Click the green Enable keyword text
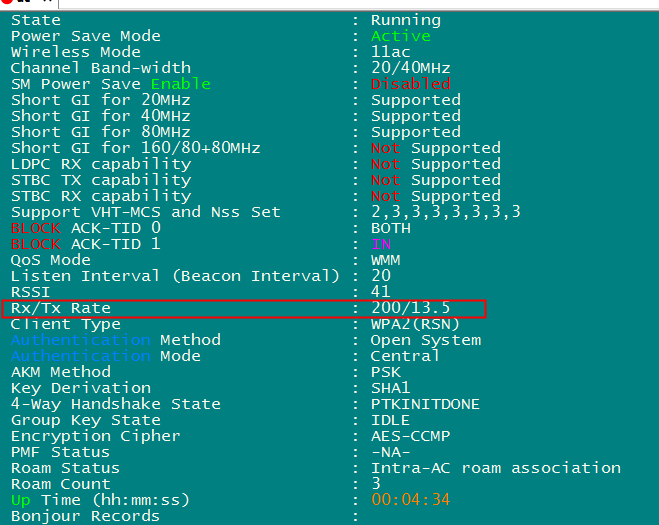Viewport: 659px width, 525px height. tap(180, 84)
